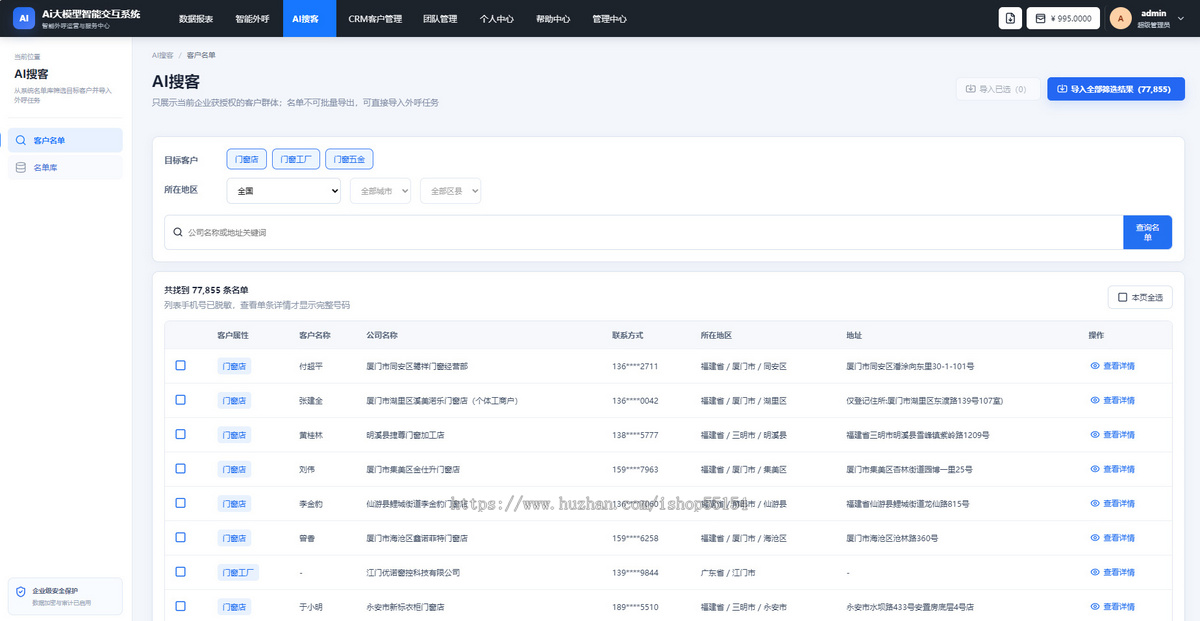Select the 门窗工厂 target customer filter
Image resolution: width=1200 pixels, height=621 pixels.
[296, 160]
